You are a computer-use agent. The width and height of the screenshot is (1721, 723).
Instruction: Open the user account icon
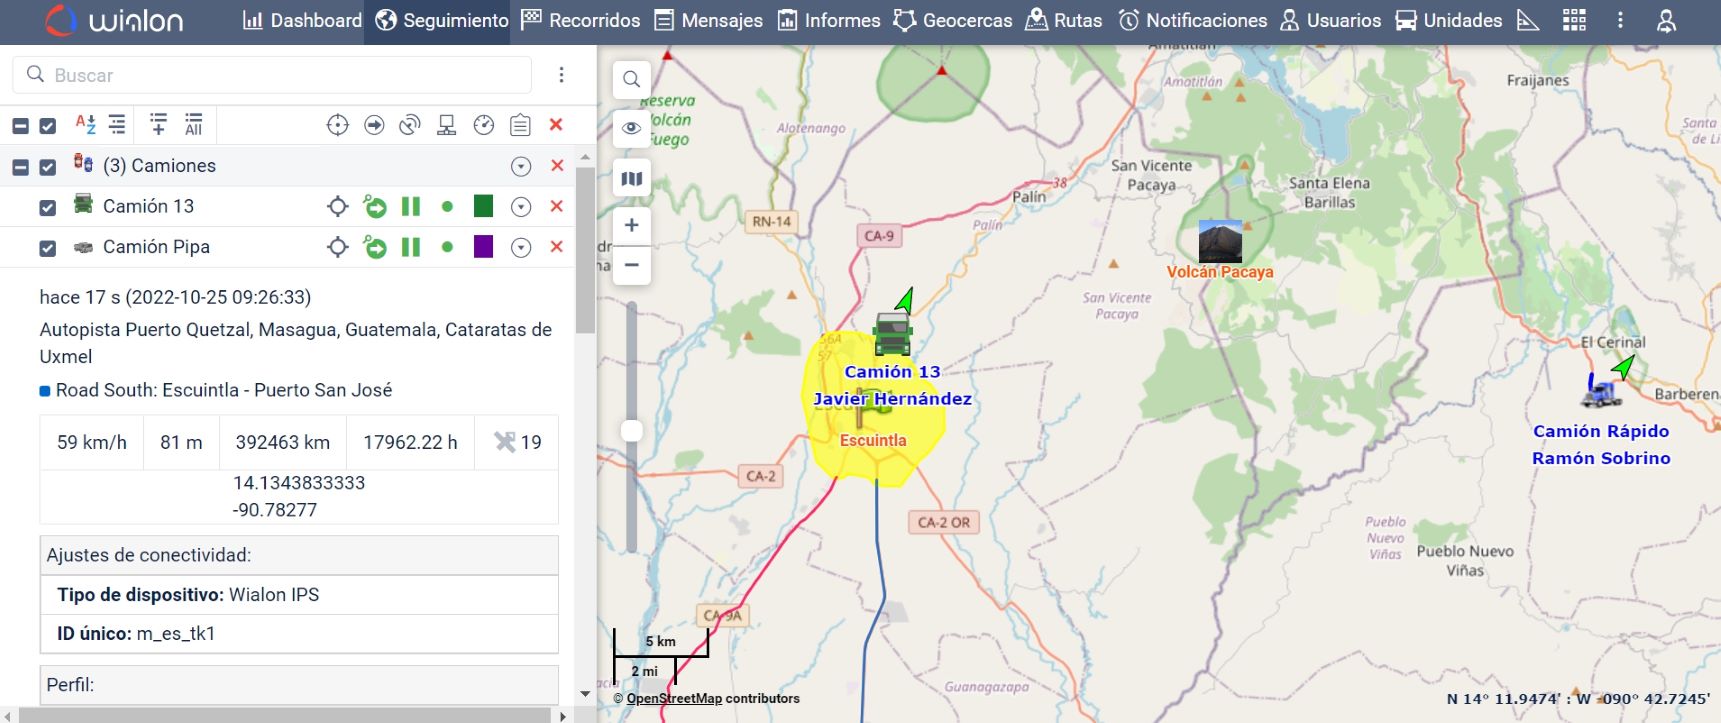coord(1666,21)
